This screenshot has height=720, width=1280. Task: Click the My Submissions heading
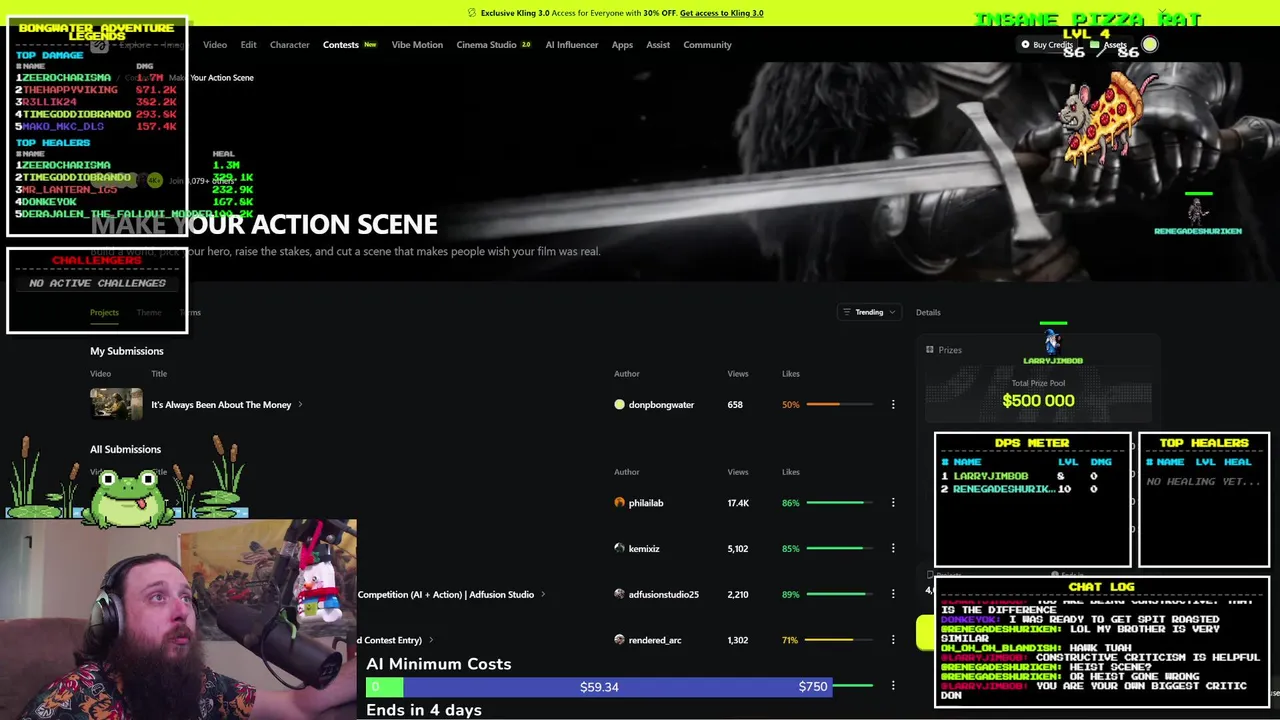[x=127, y=351]
